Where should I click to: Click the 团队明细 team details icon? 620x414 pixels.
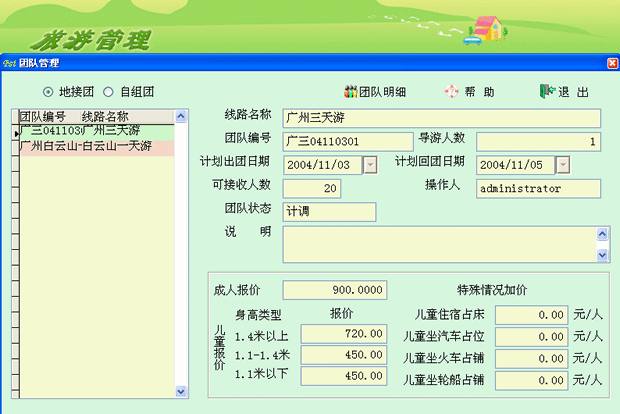351,92
